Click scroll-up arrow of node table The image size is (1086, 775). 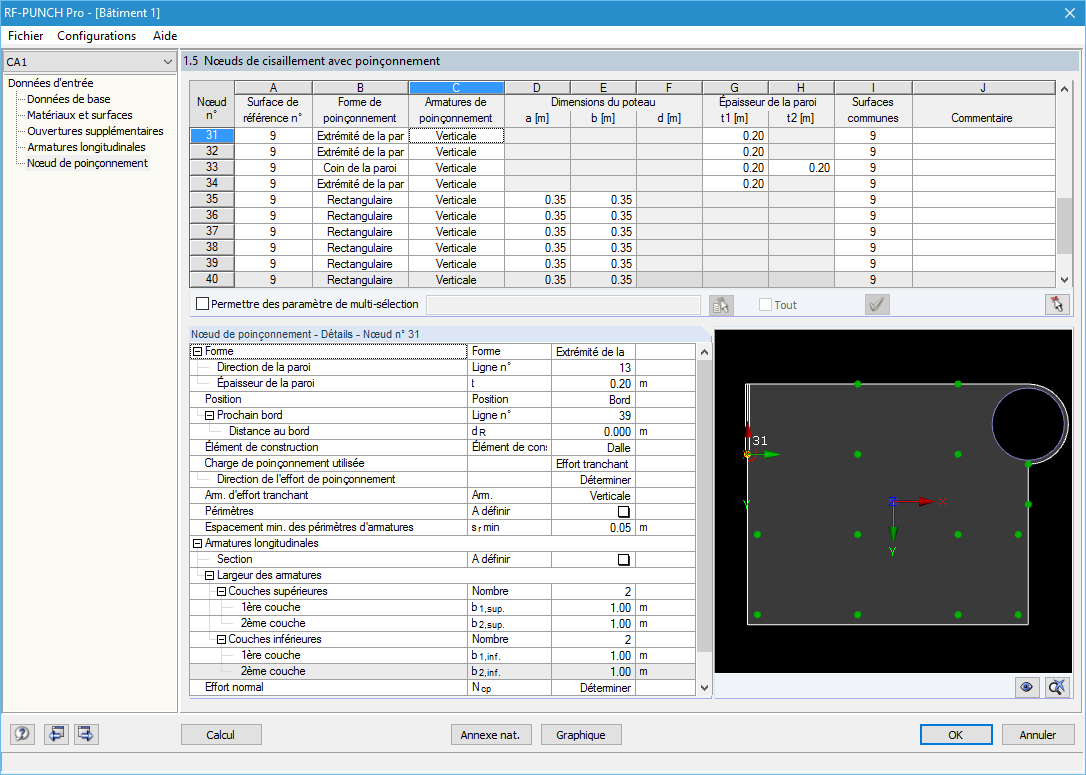1065,89
